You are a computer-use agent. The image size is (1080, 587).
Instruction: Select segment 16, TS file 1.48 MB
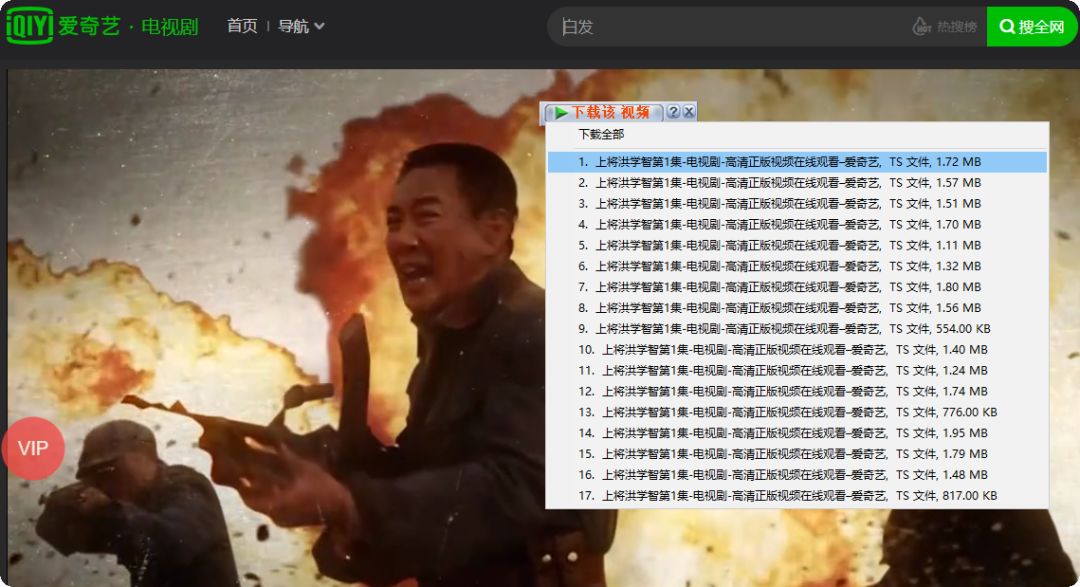pos(798,475)
